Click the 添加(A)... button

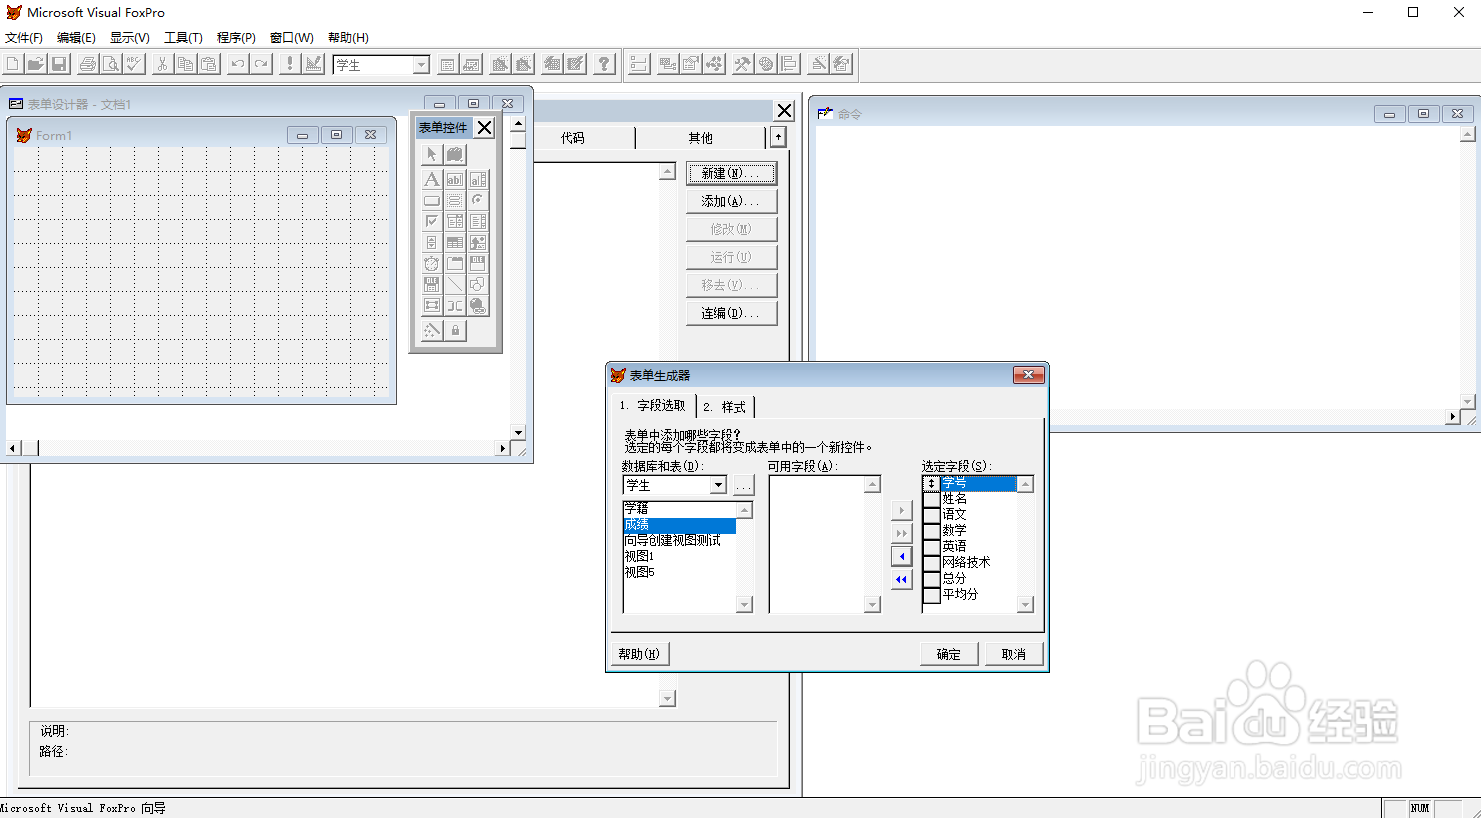coord(731,201)
